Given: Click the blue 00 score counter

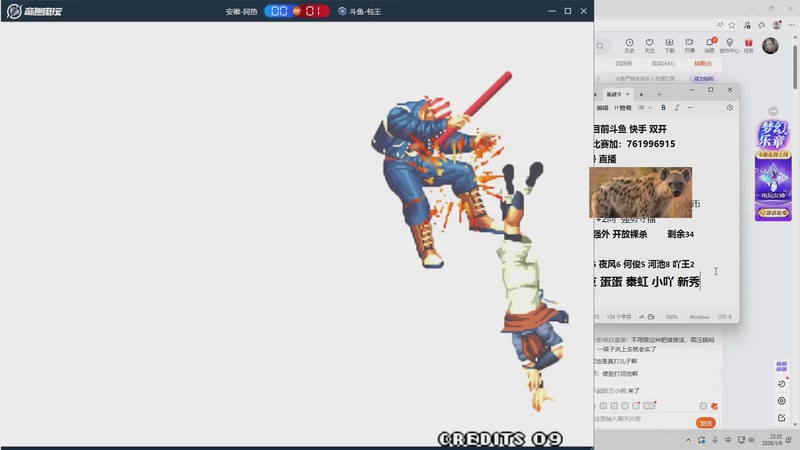Looking at the screenshot, I should pos(279,11).
